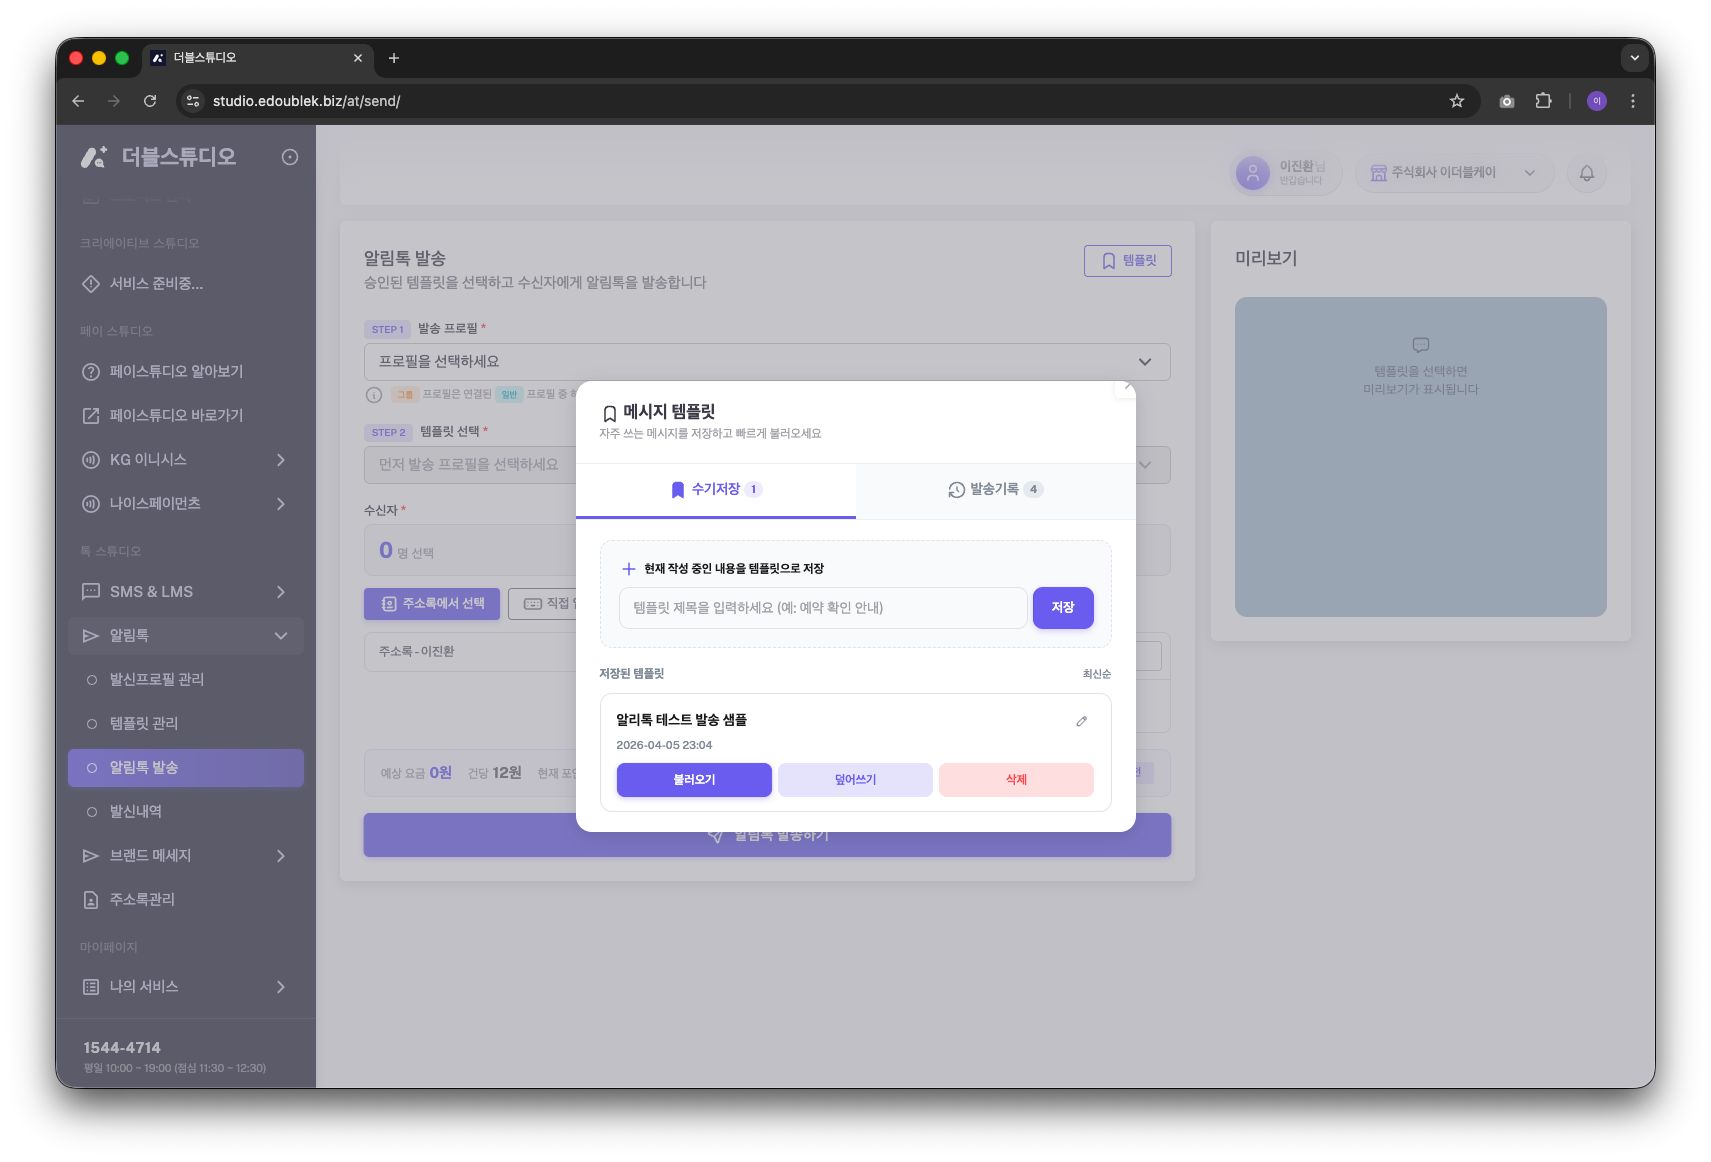Image resolution: width=1711 pixels, height=1162 pixels.
Task: Expand KG 이니시스 menu
Action: (x=186, y=460)
